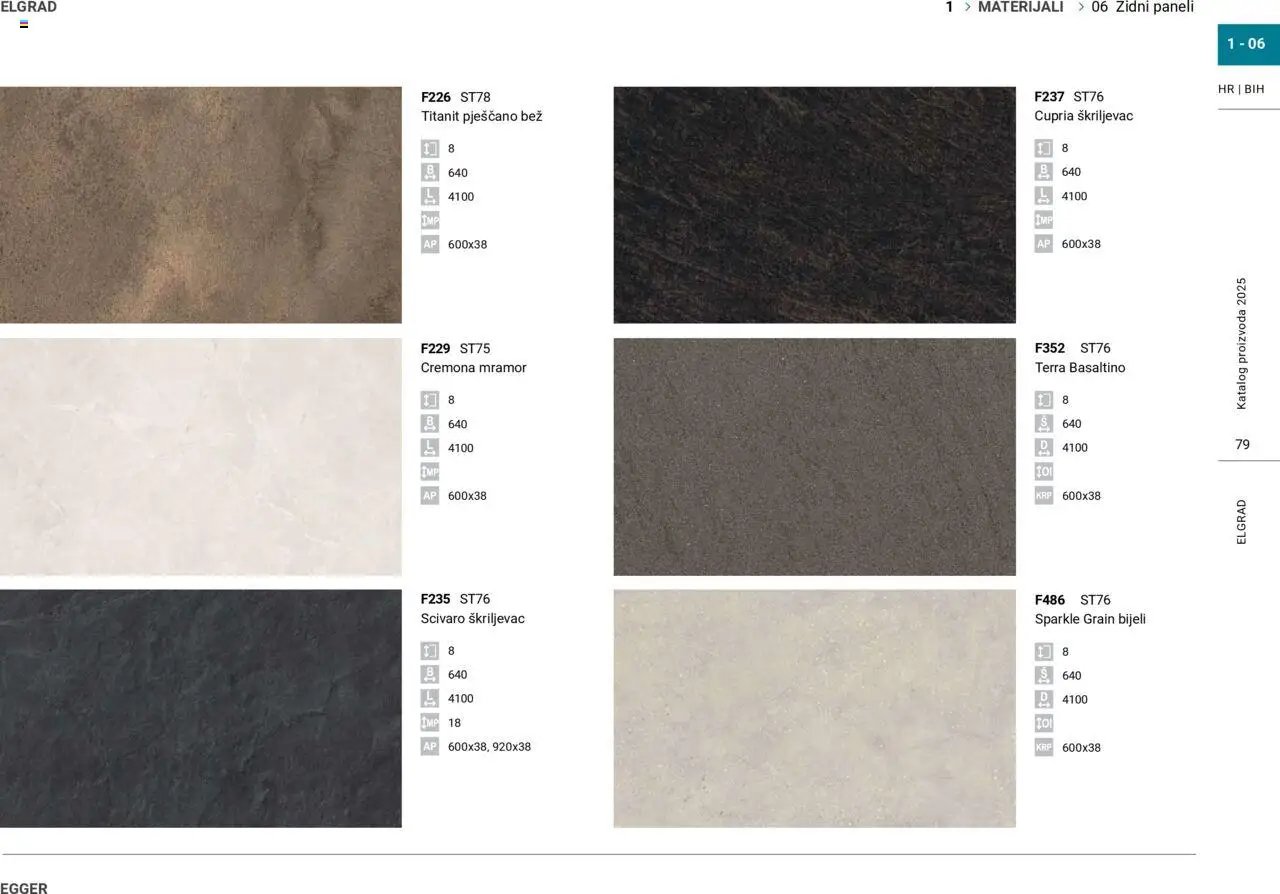
Task: Open page 79 via the page number link
Action: [1241, 444]
